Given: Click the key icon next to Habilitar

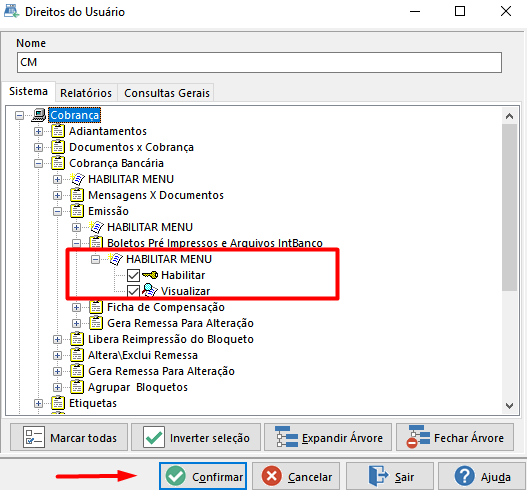Looking at the screenshot, I should [x=150, y=275].
